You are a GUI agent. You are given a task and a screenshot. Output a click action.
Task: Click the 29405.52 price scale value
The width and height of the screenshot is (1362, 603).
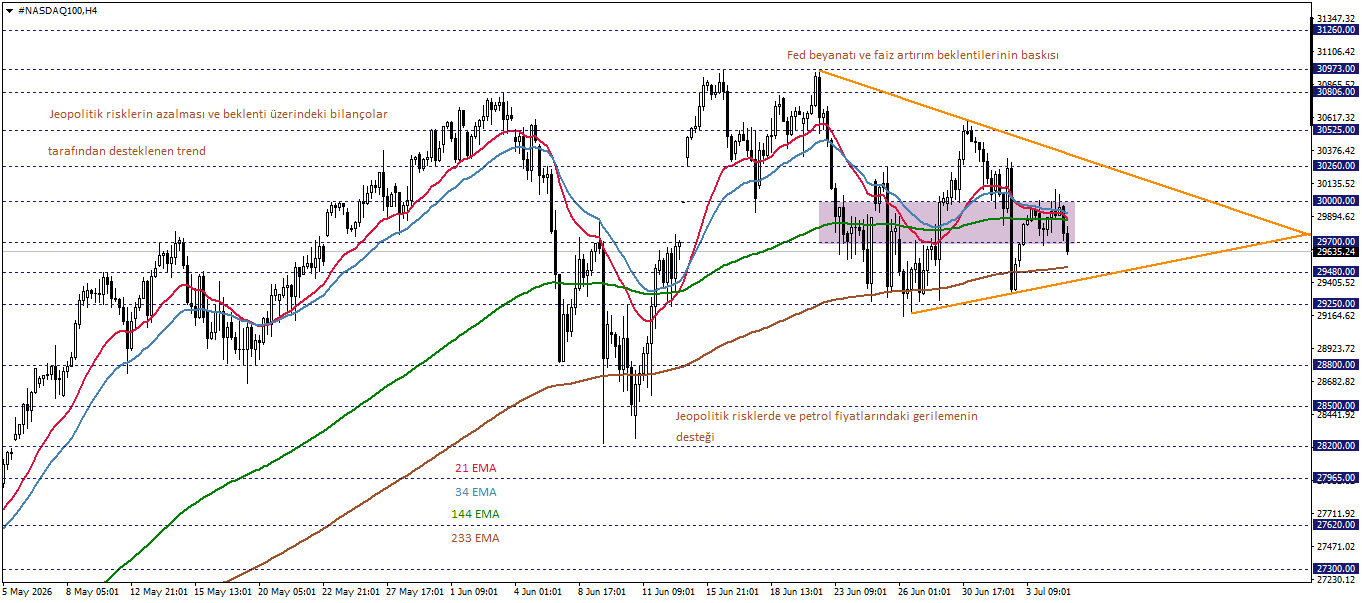[x=1336, y=283]
